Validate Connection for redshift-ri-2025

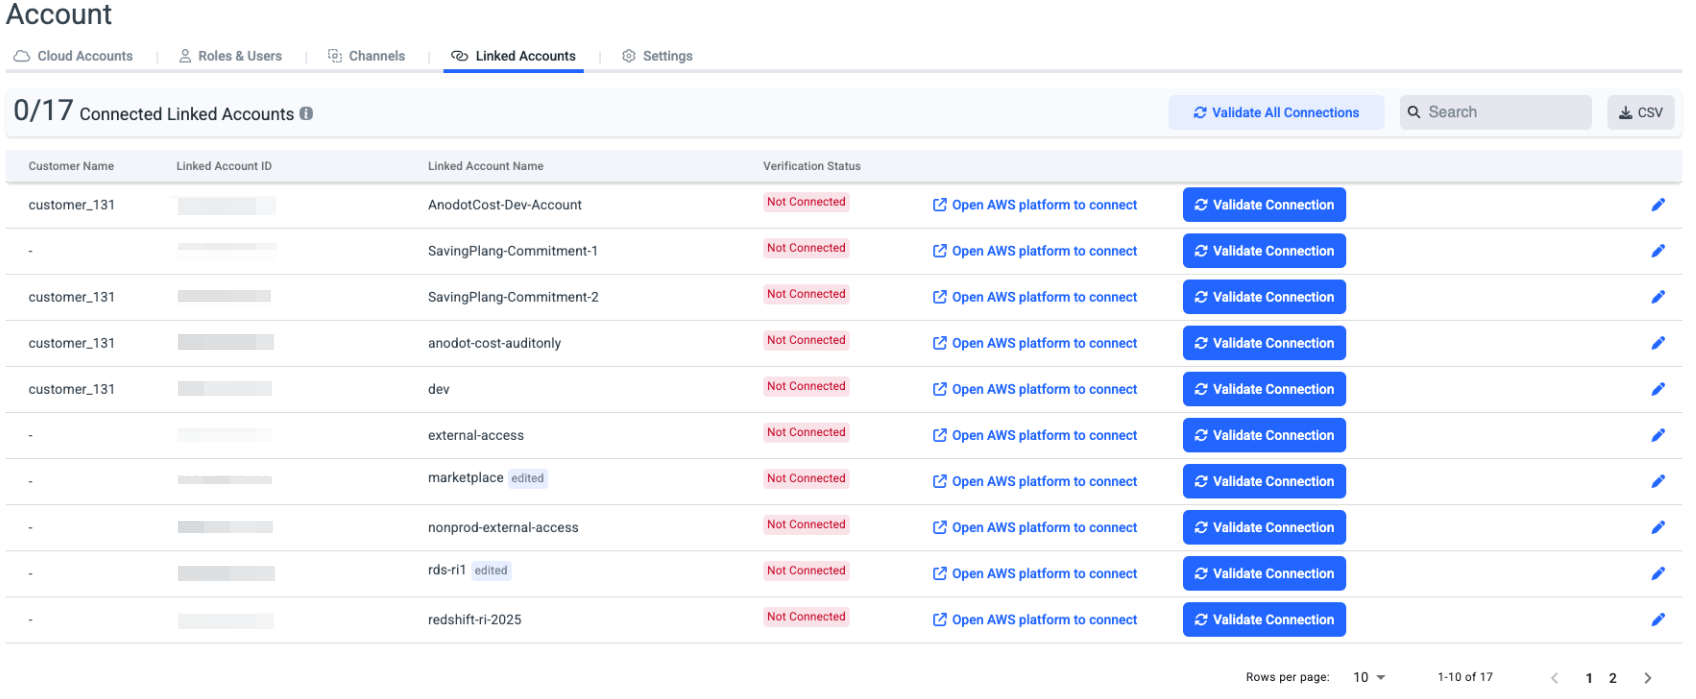point(1264,619)
